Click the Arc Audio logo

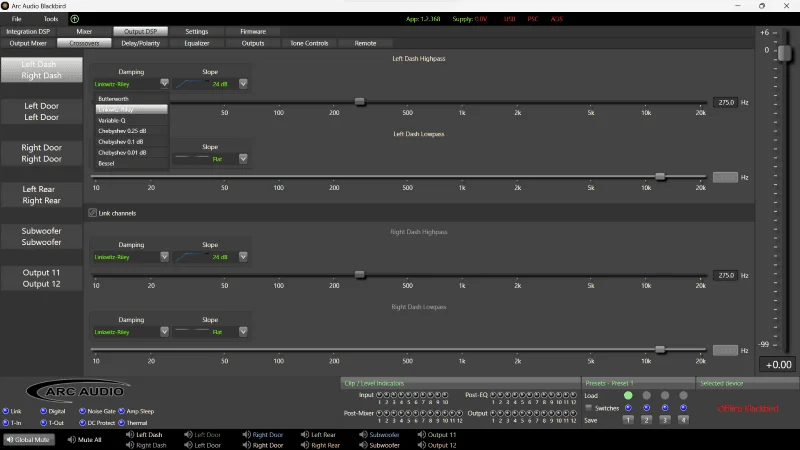(78, 391)
